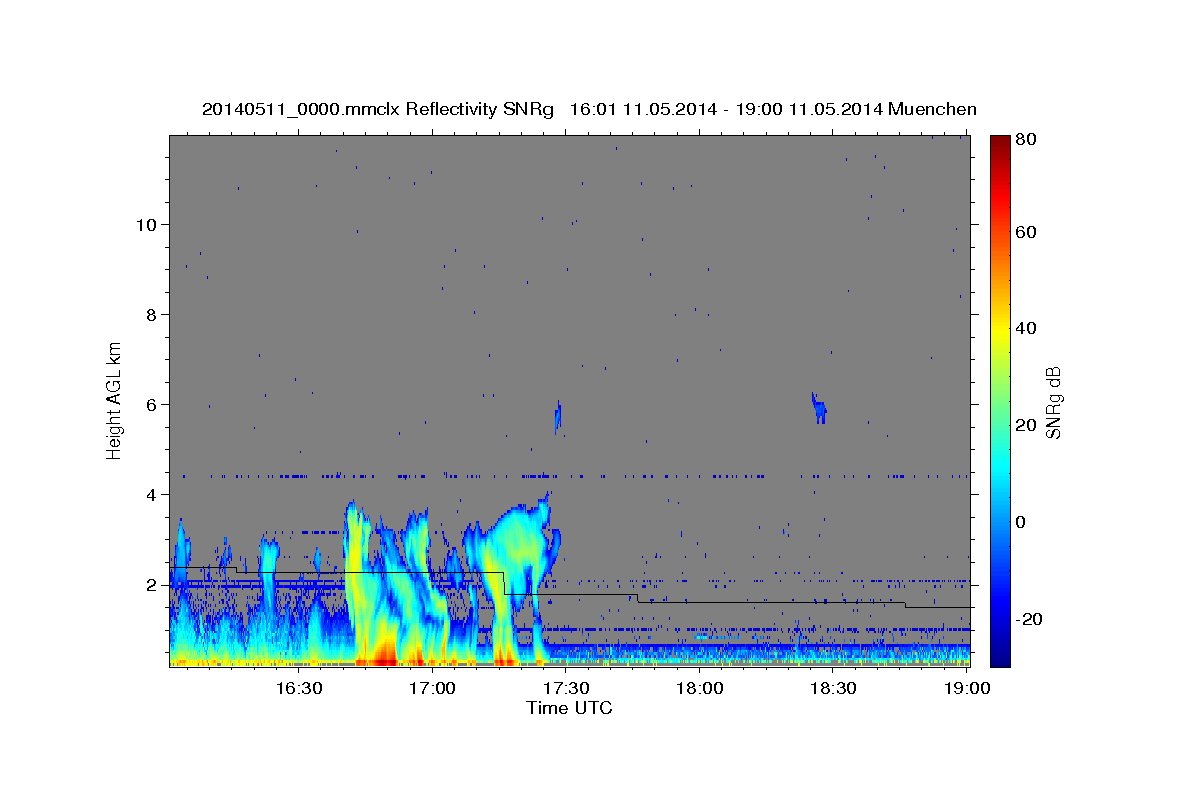1200x800 pixels.
Task: Select the 19:00 time tick label
Action: tap(967, 688)
